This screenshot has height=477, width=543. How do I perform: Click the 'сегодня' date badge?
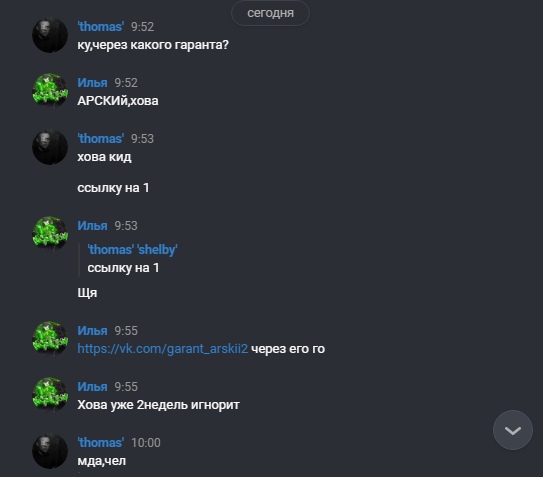(x=270, y=13)
